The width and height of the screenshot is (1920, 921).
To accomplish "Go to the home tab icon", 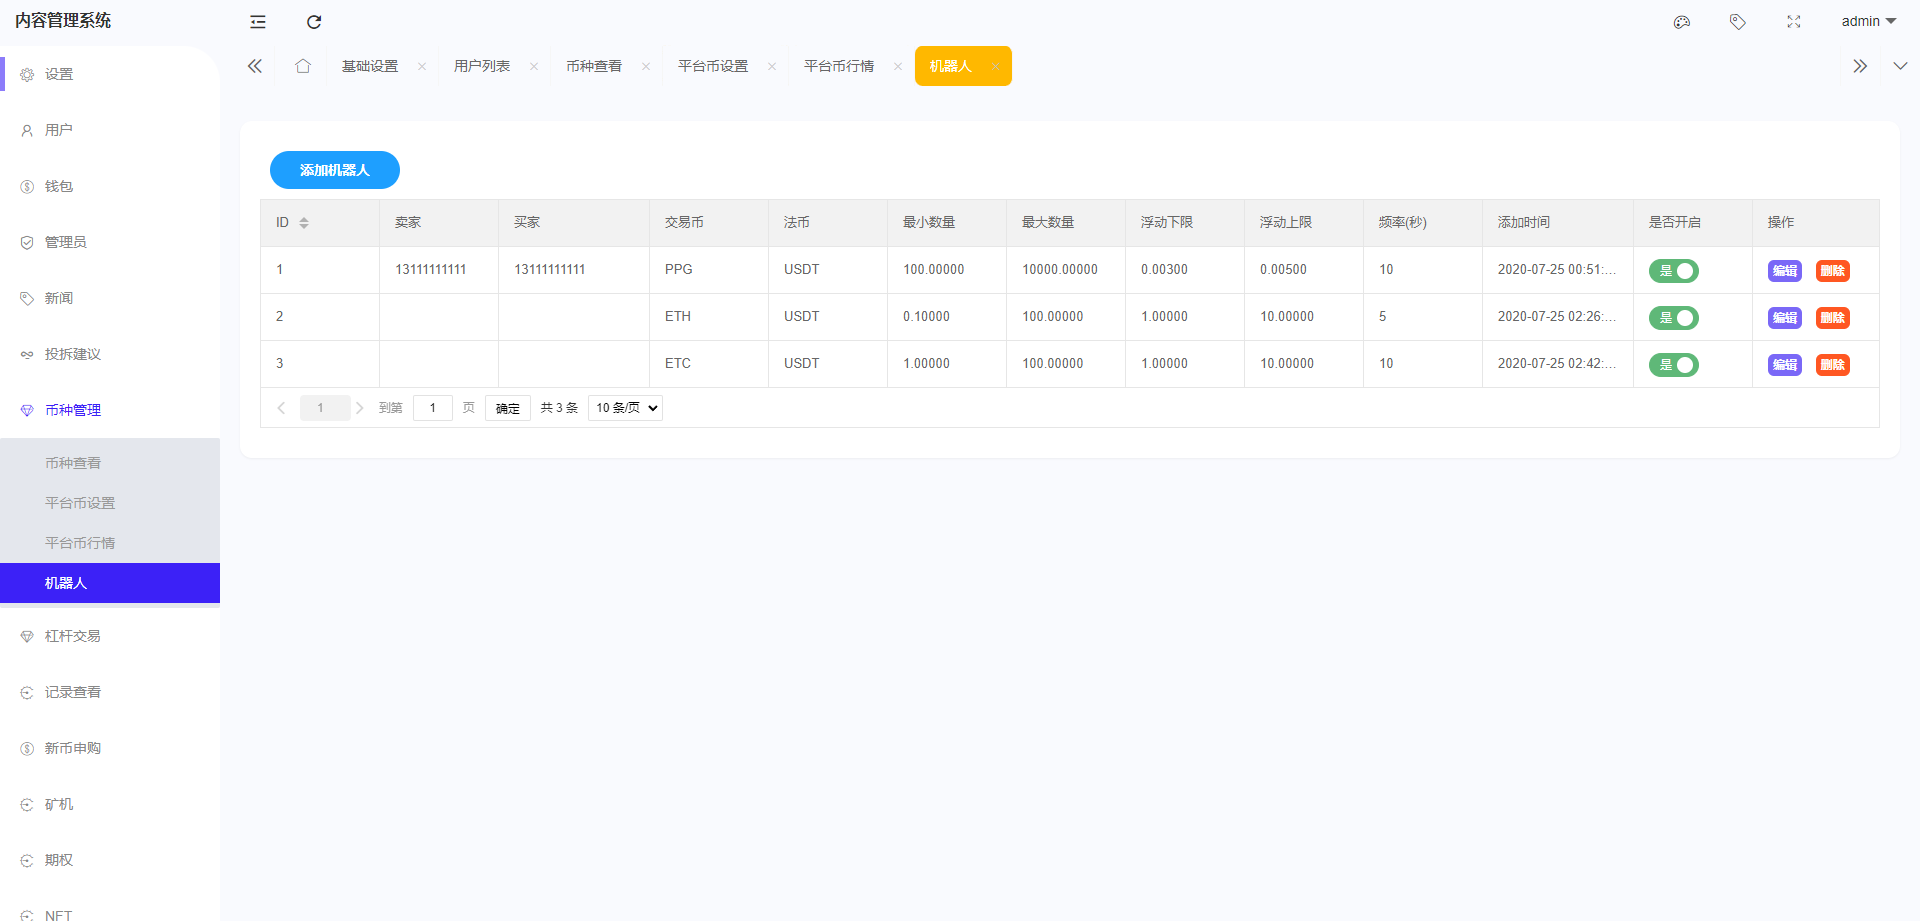I will [303, 66].
